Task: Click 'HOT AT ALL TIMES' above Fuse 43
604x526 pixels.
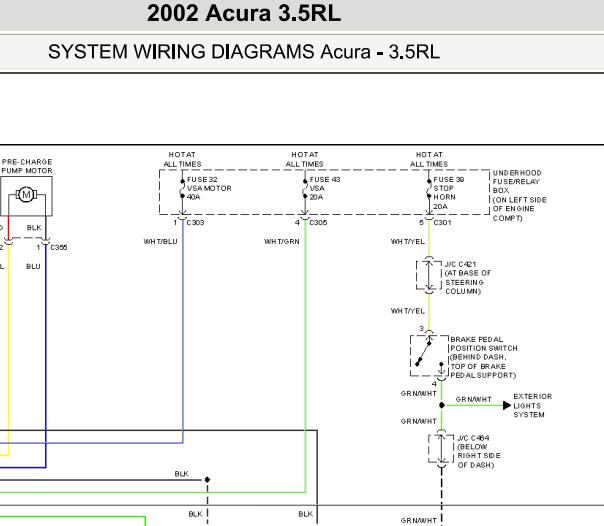Action: (305, 159)
